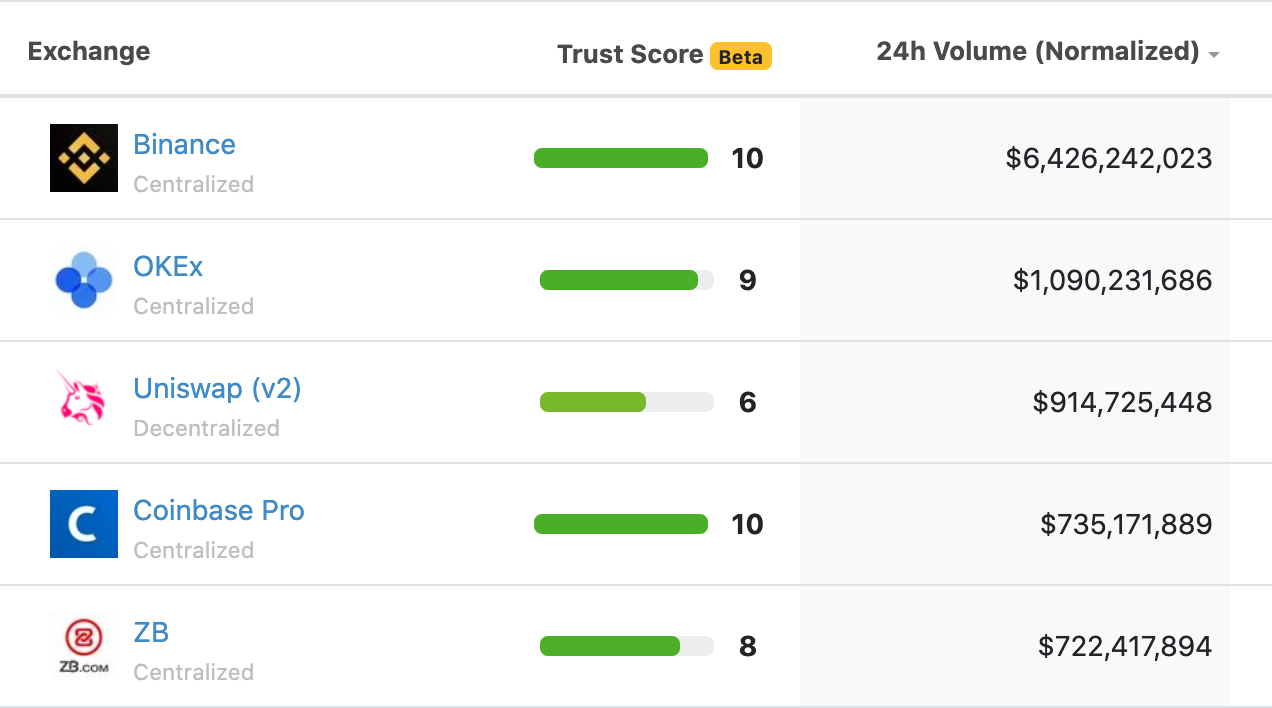This screenshot has width=1272, height=708.
Task: Click the ZB.com exchange logo
Action: [83, 645]
